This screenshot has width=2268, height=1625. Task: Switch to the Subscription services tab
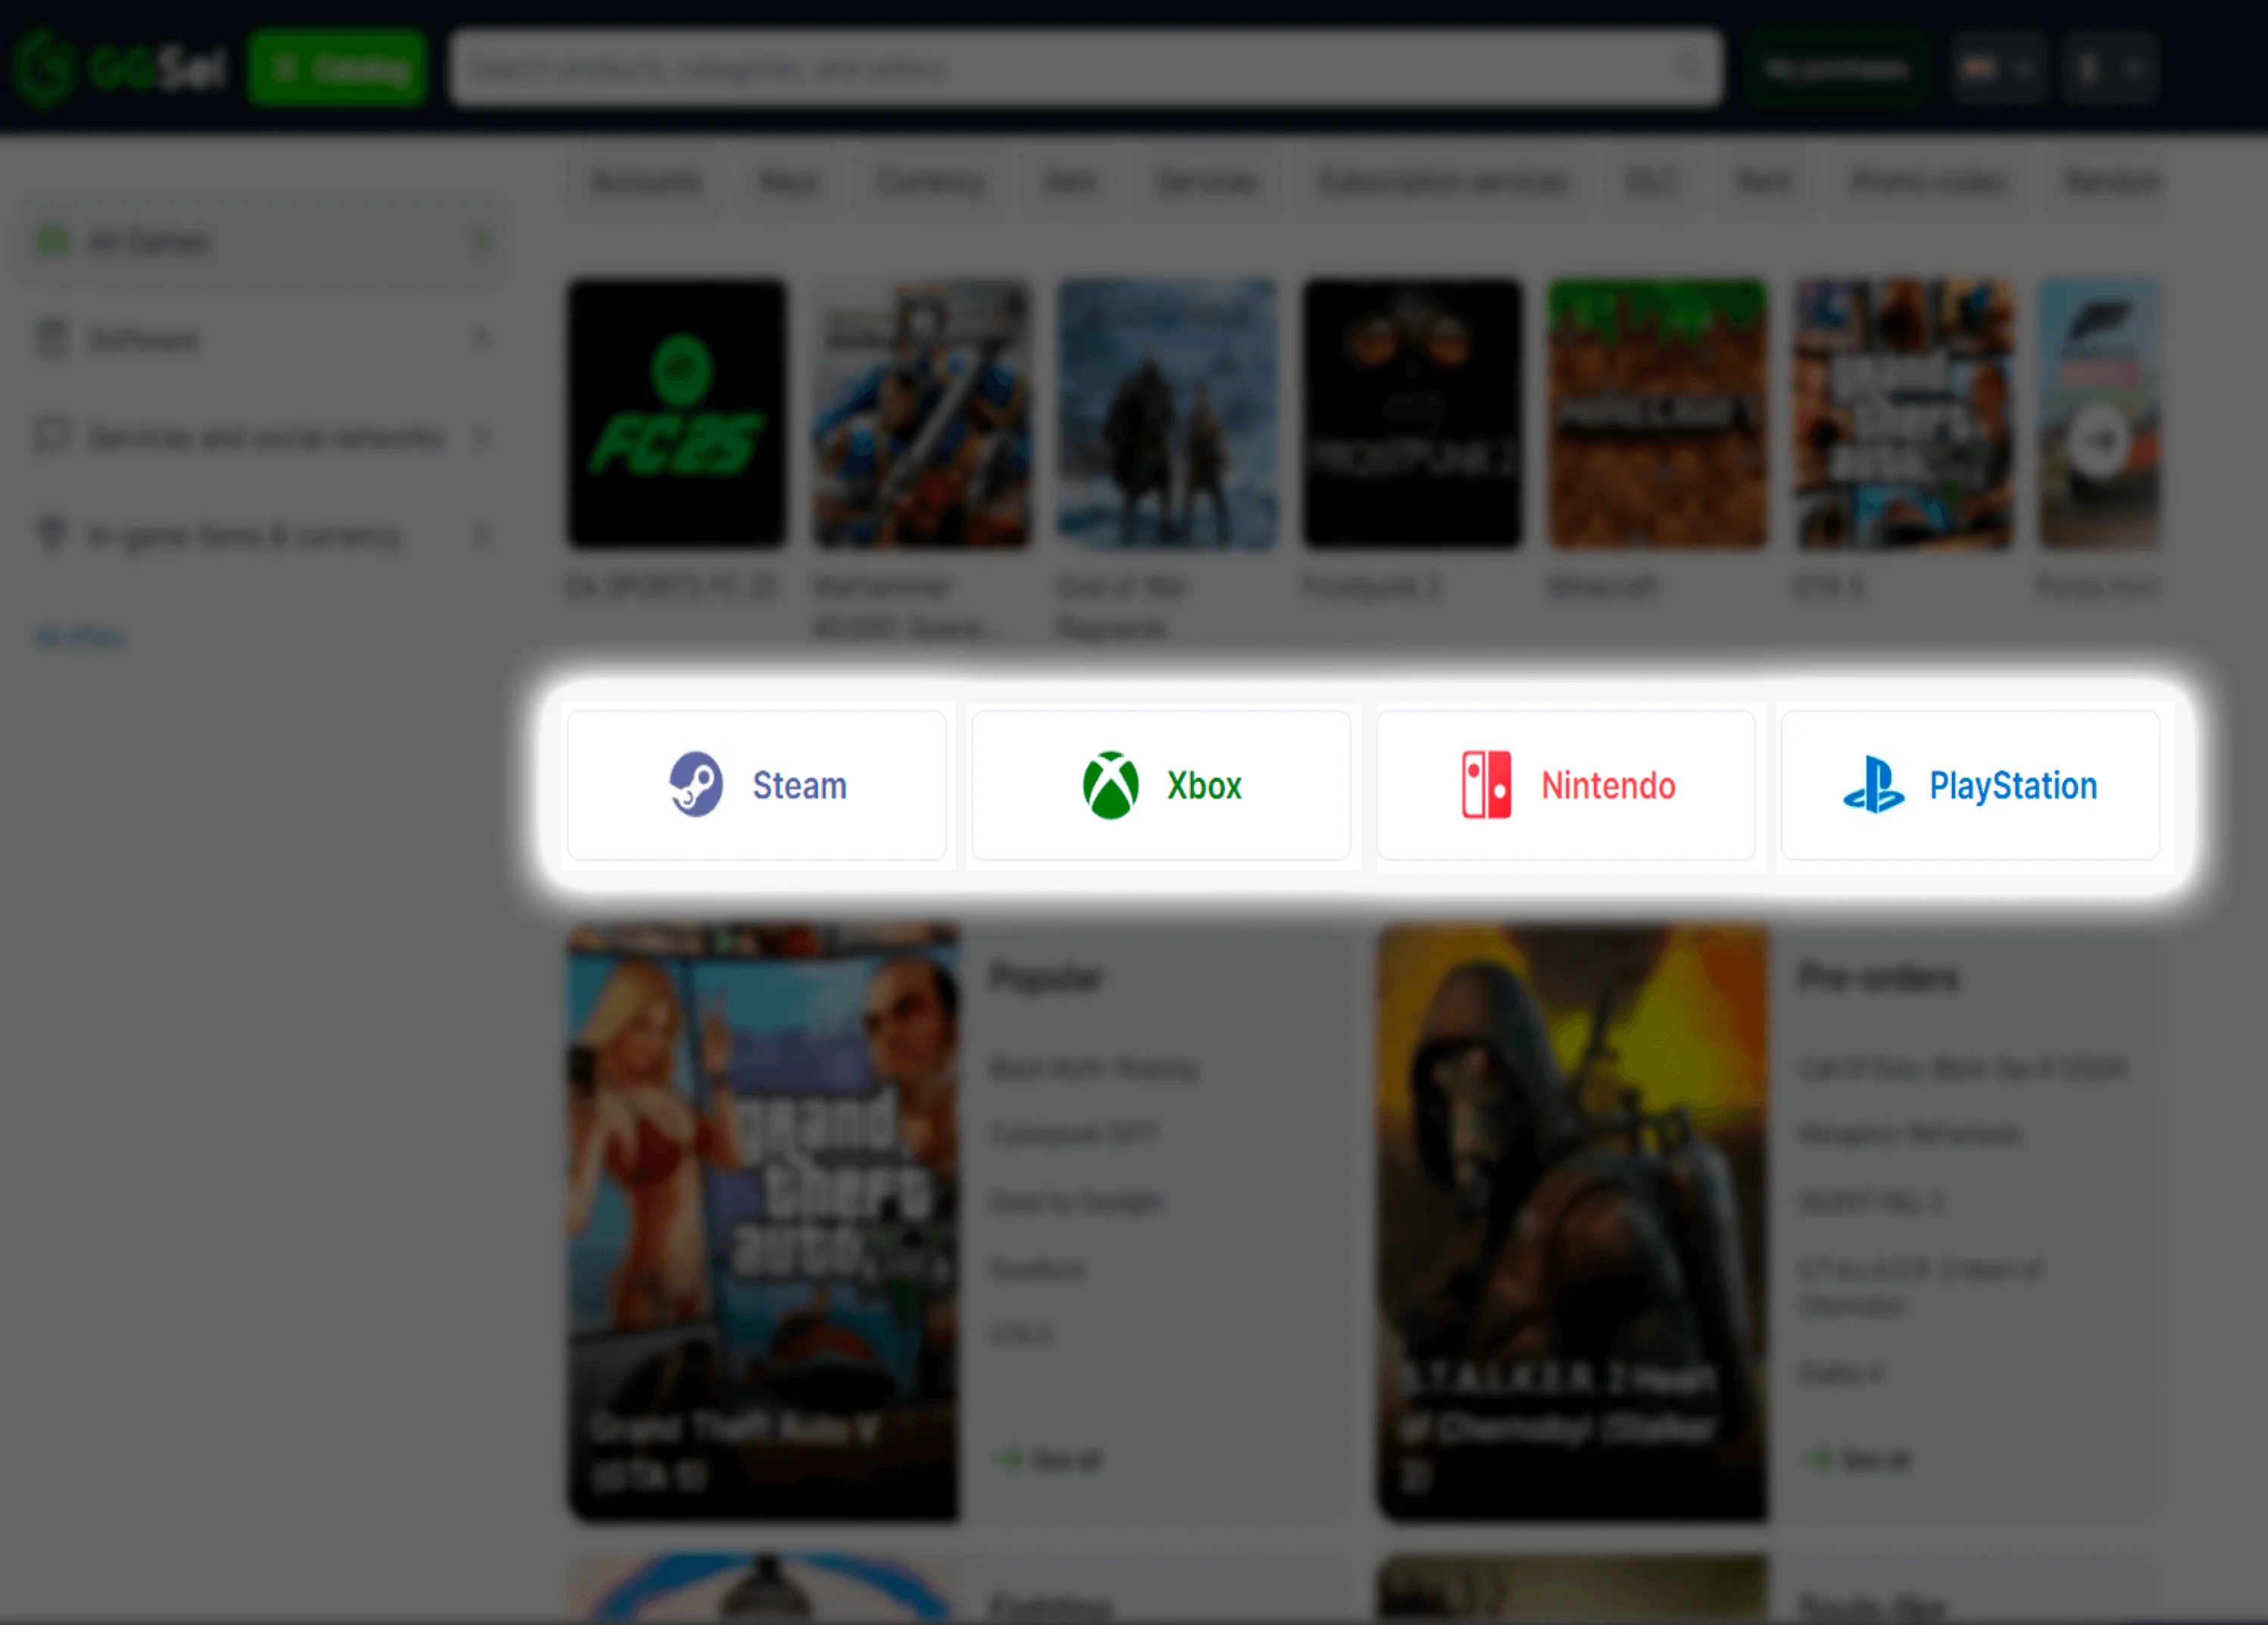tap(1442, 182)
